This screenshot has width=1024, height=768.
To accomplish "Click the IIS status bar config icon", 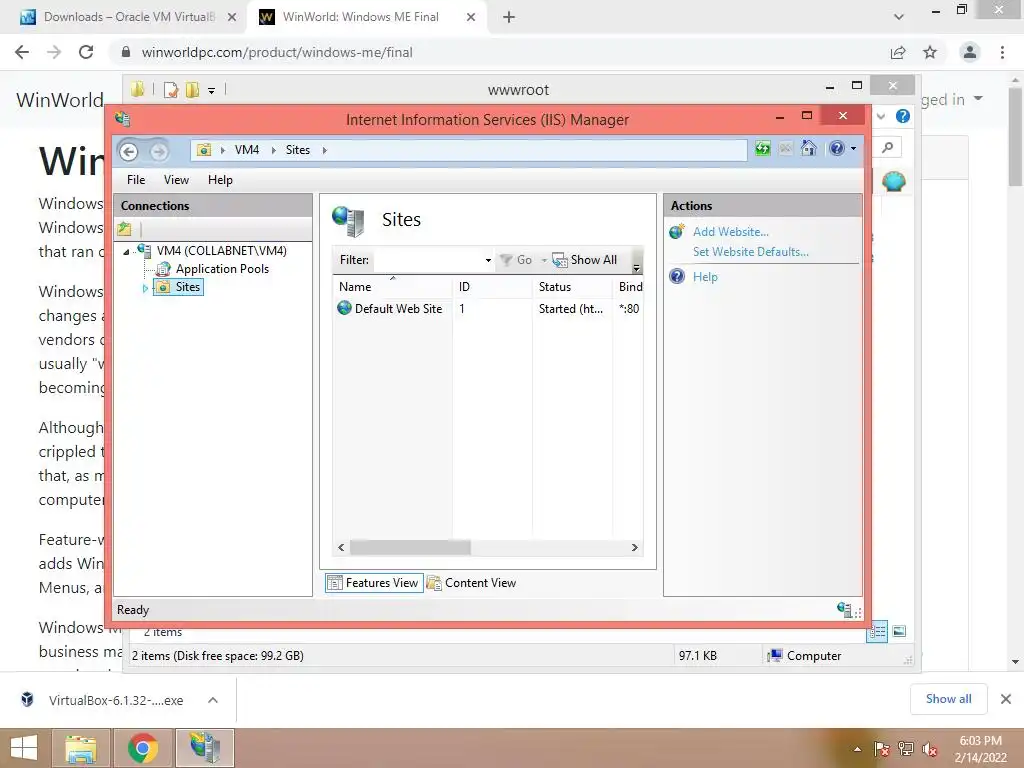I will 844,609.
